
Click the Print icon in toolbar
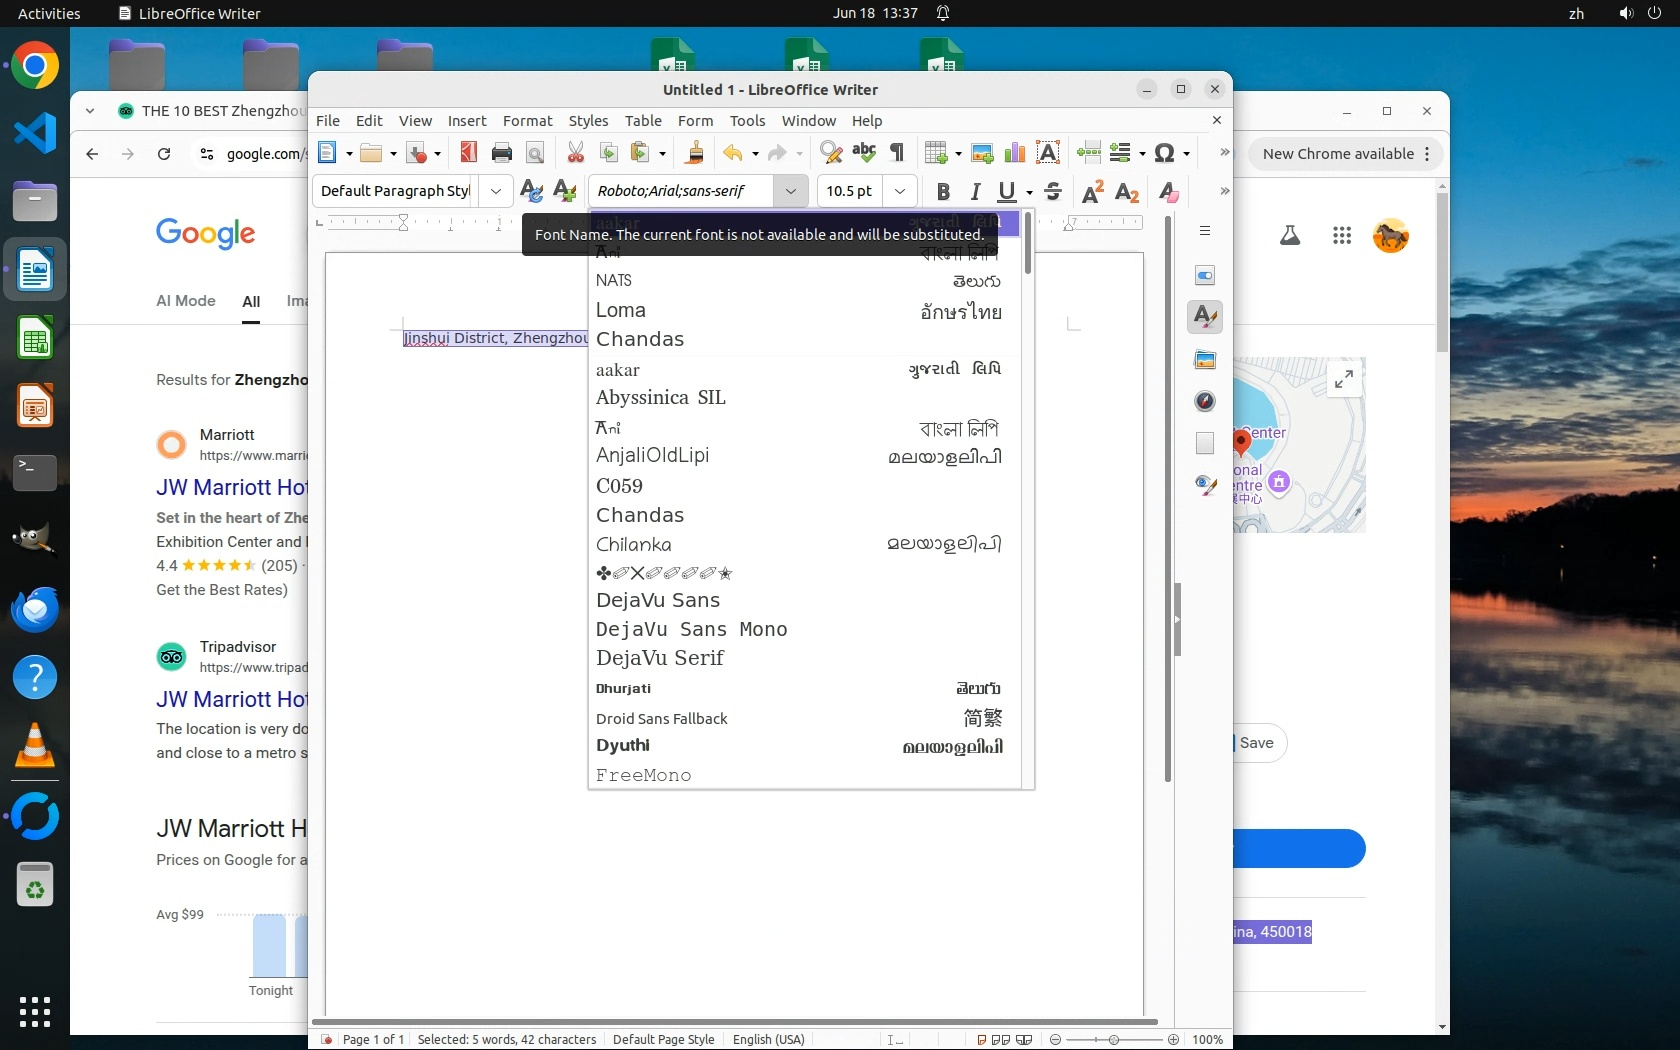coord(502,153)
